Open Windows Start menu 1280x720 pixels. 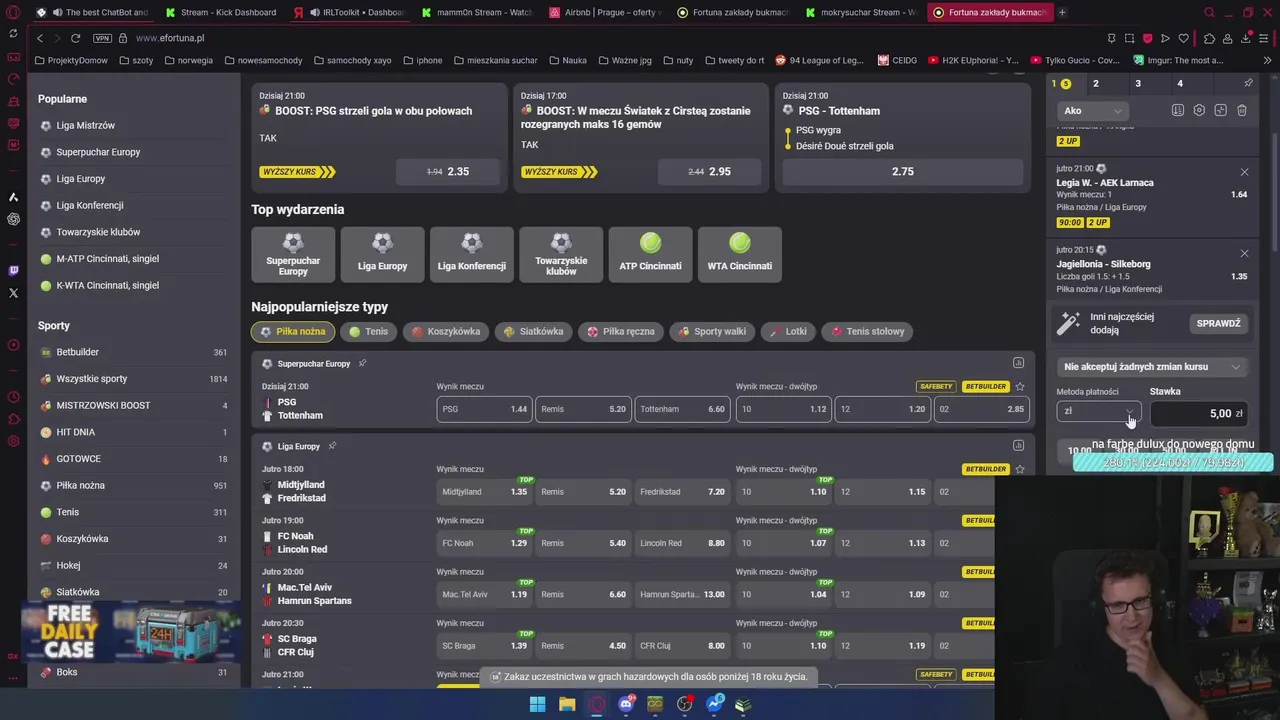point(537,704)
